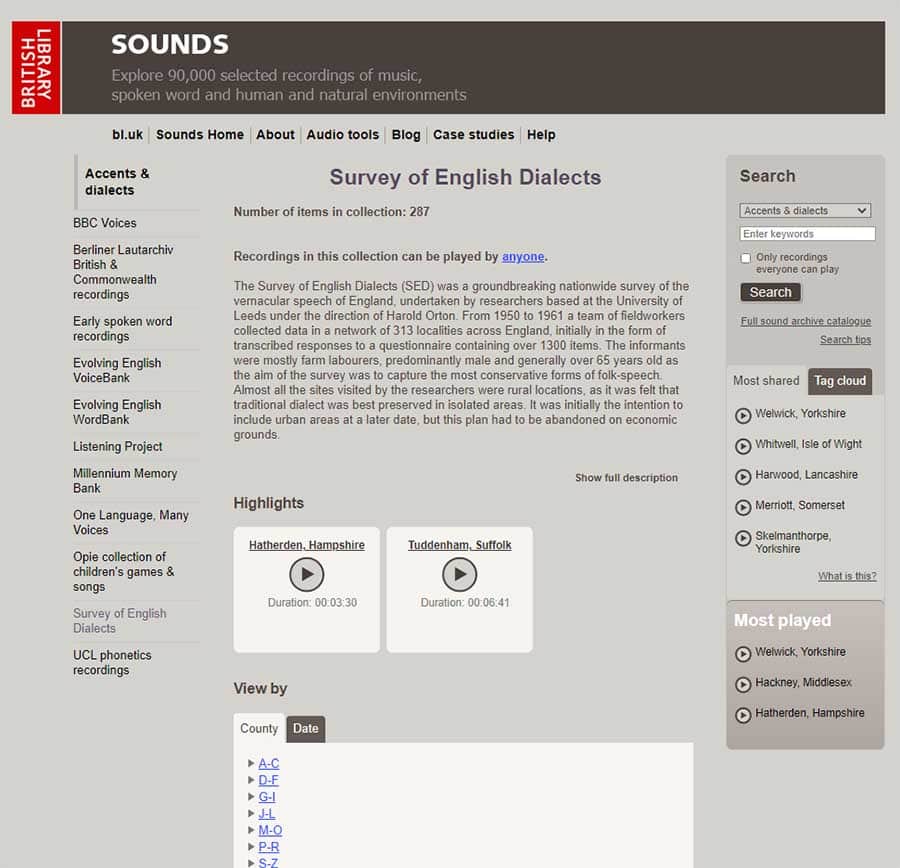900x868 pixels.
Task: Open UCL phonetics recordings collection
Action: click(112, 662)
